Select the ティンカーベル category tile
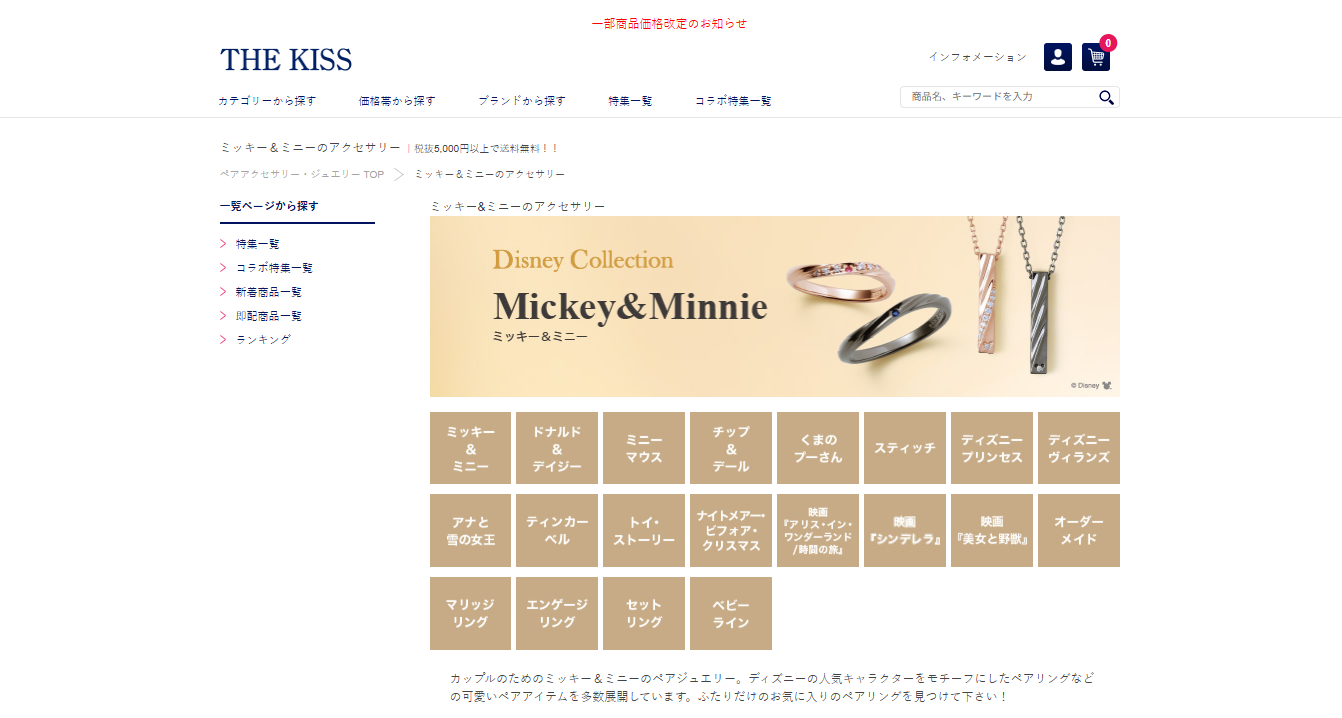 [557, 530]
